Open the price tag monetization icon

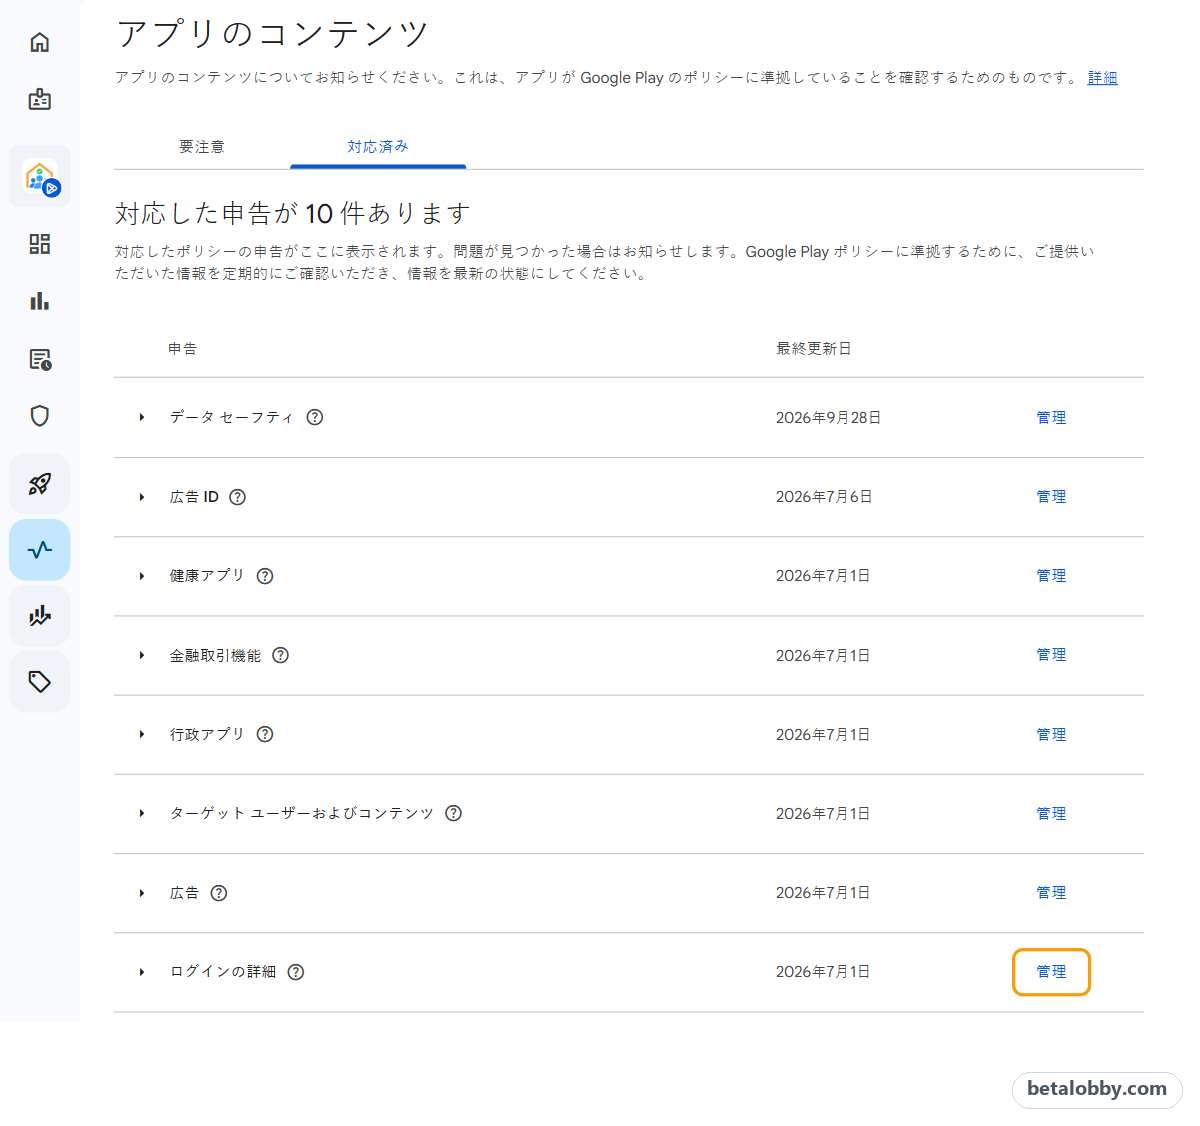point(40,682)
